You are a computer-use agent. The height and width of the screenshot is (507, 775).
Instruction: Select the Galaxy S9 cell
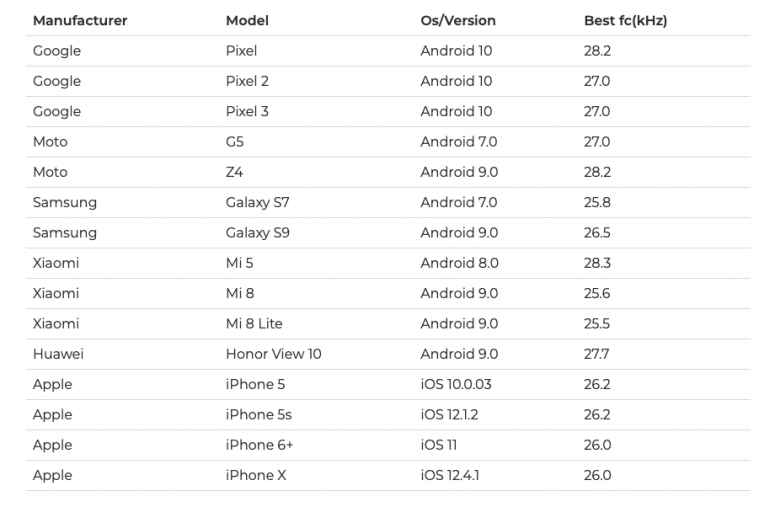[258, 233]
